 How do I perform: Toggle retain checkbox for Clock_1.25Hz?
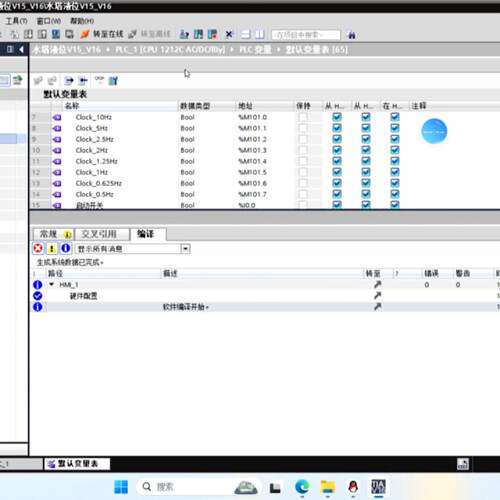pos(303,161)
